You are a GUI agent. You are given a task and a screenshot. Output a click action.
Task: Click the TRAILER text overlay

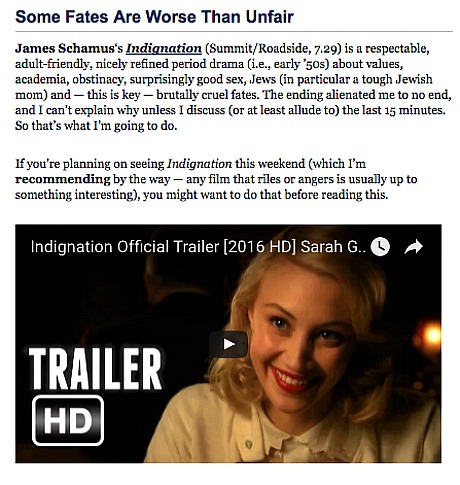(95, 369)
